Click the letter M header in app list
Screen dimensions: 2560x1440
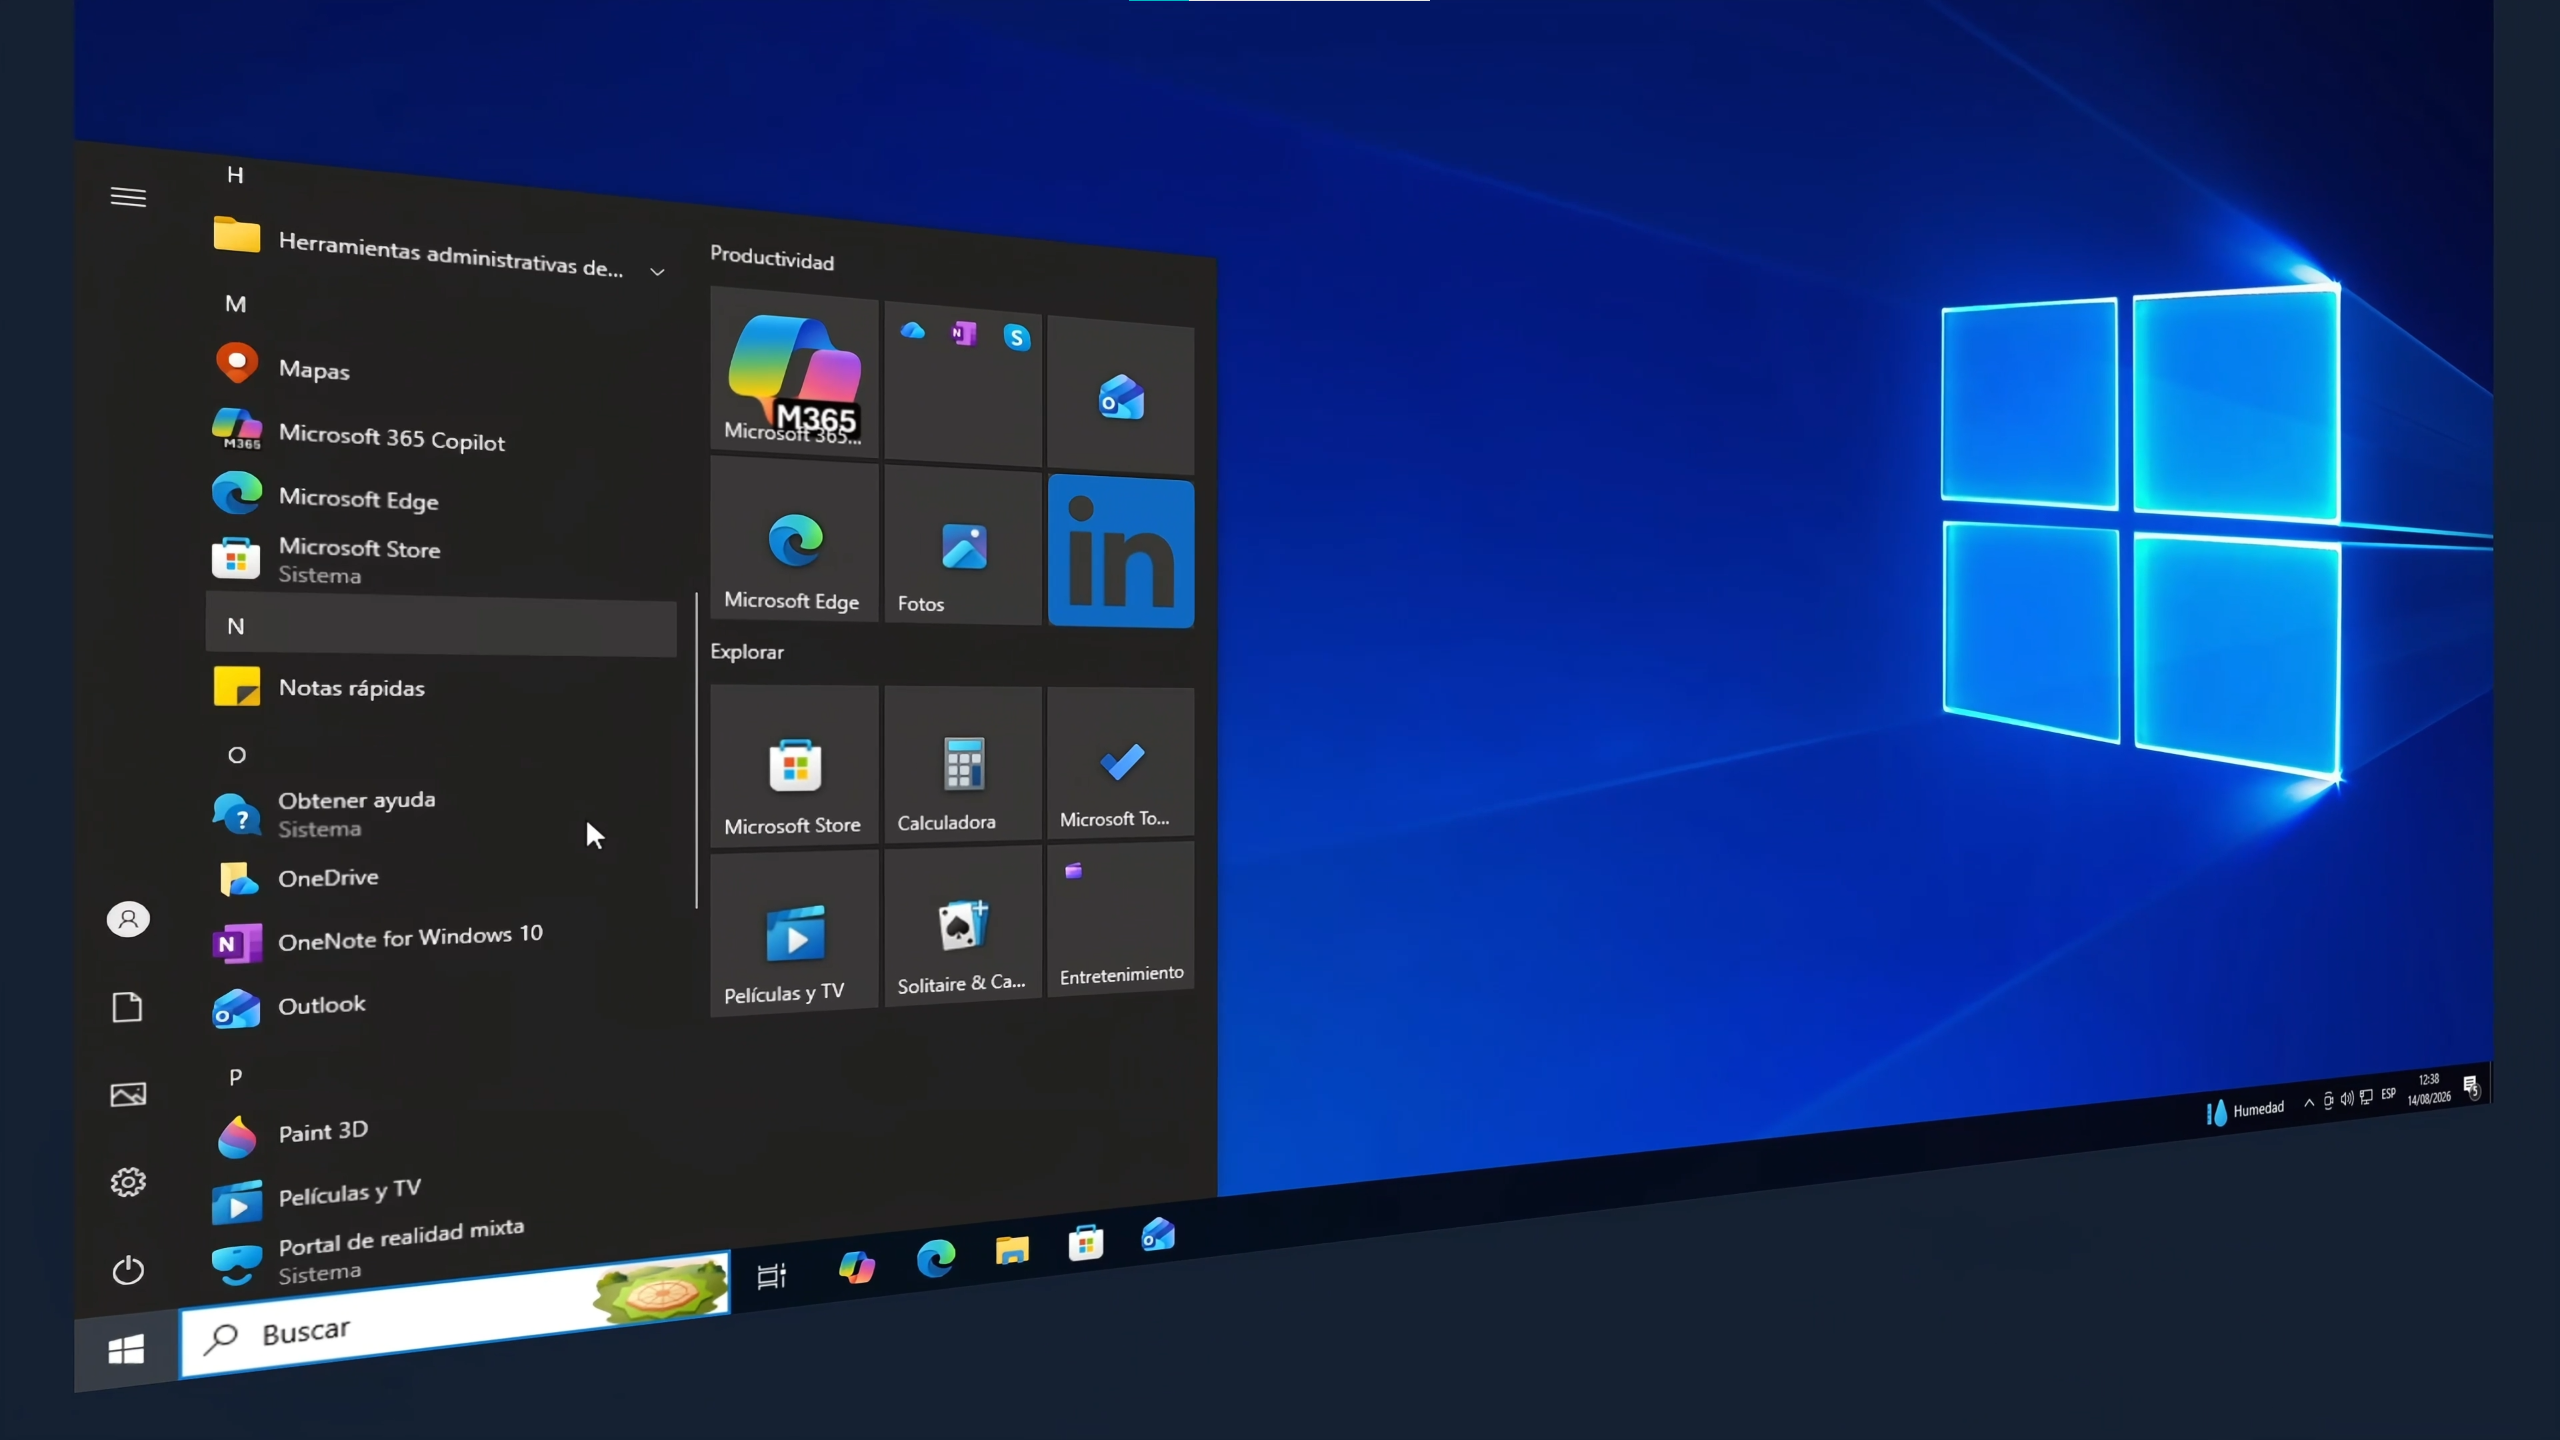click(x=236, y=304)
